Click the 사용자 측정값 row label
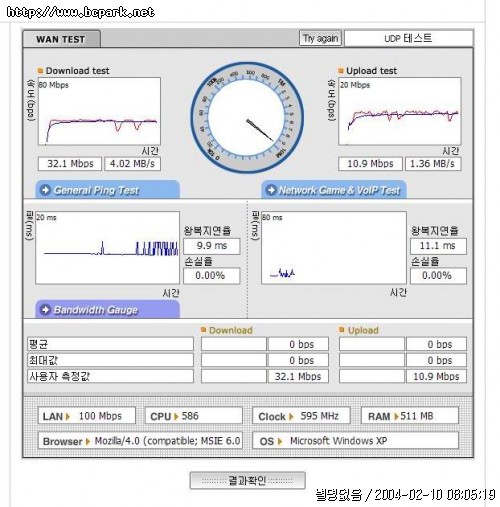This screenshot has height=507, width=500. coord(110,376)
